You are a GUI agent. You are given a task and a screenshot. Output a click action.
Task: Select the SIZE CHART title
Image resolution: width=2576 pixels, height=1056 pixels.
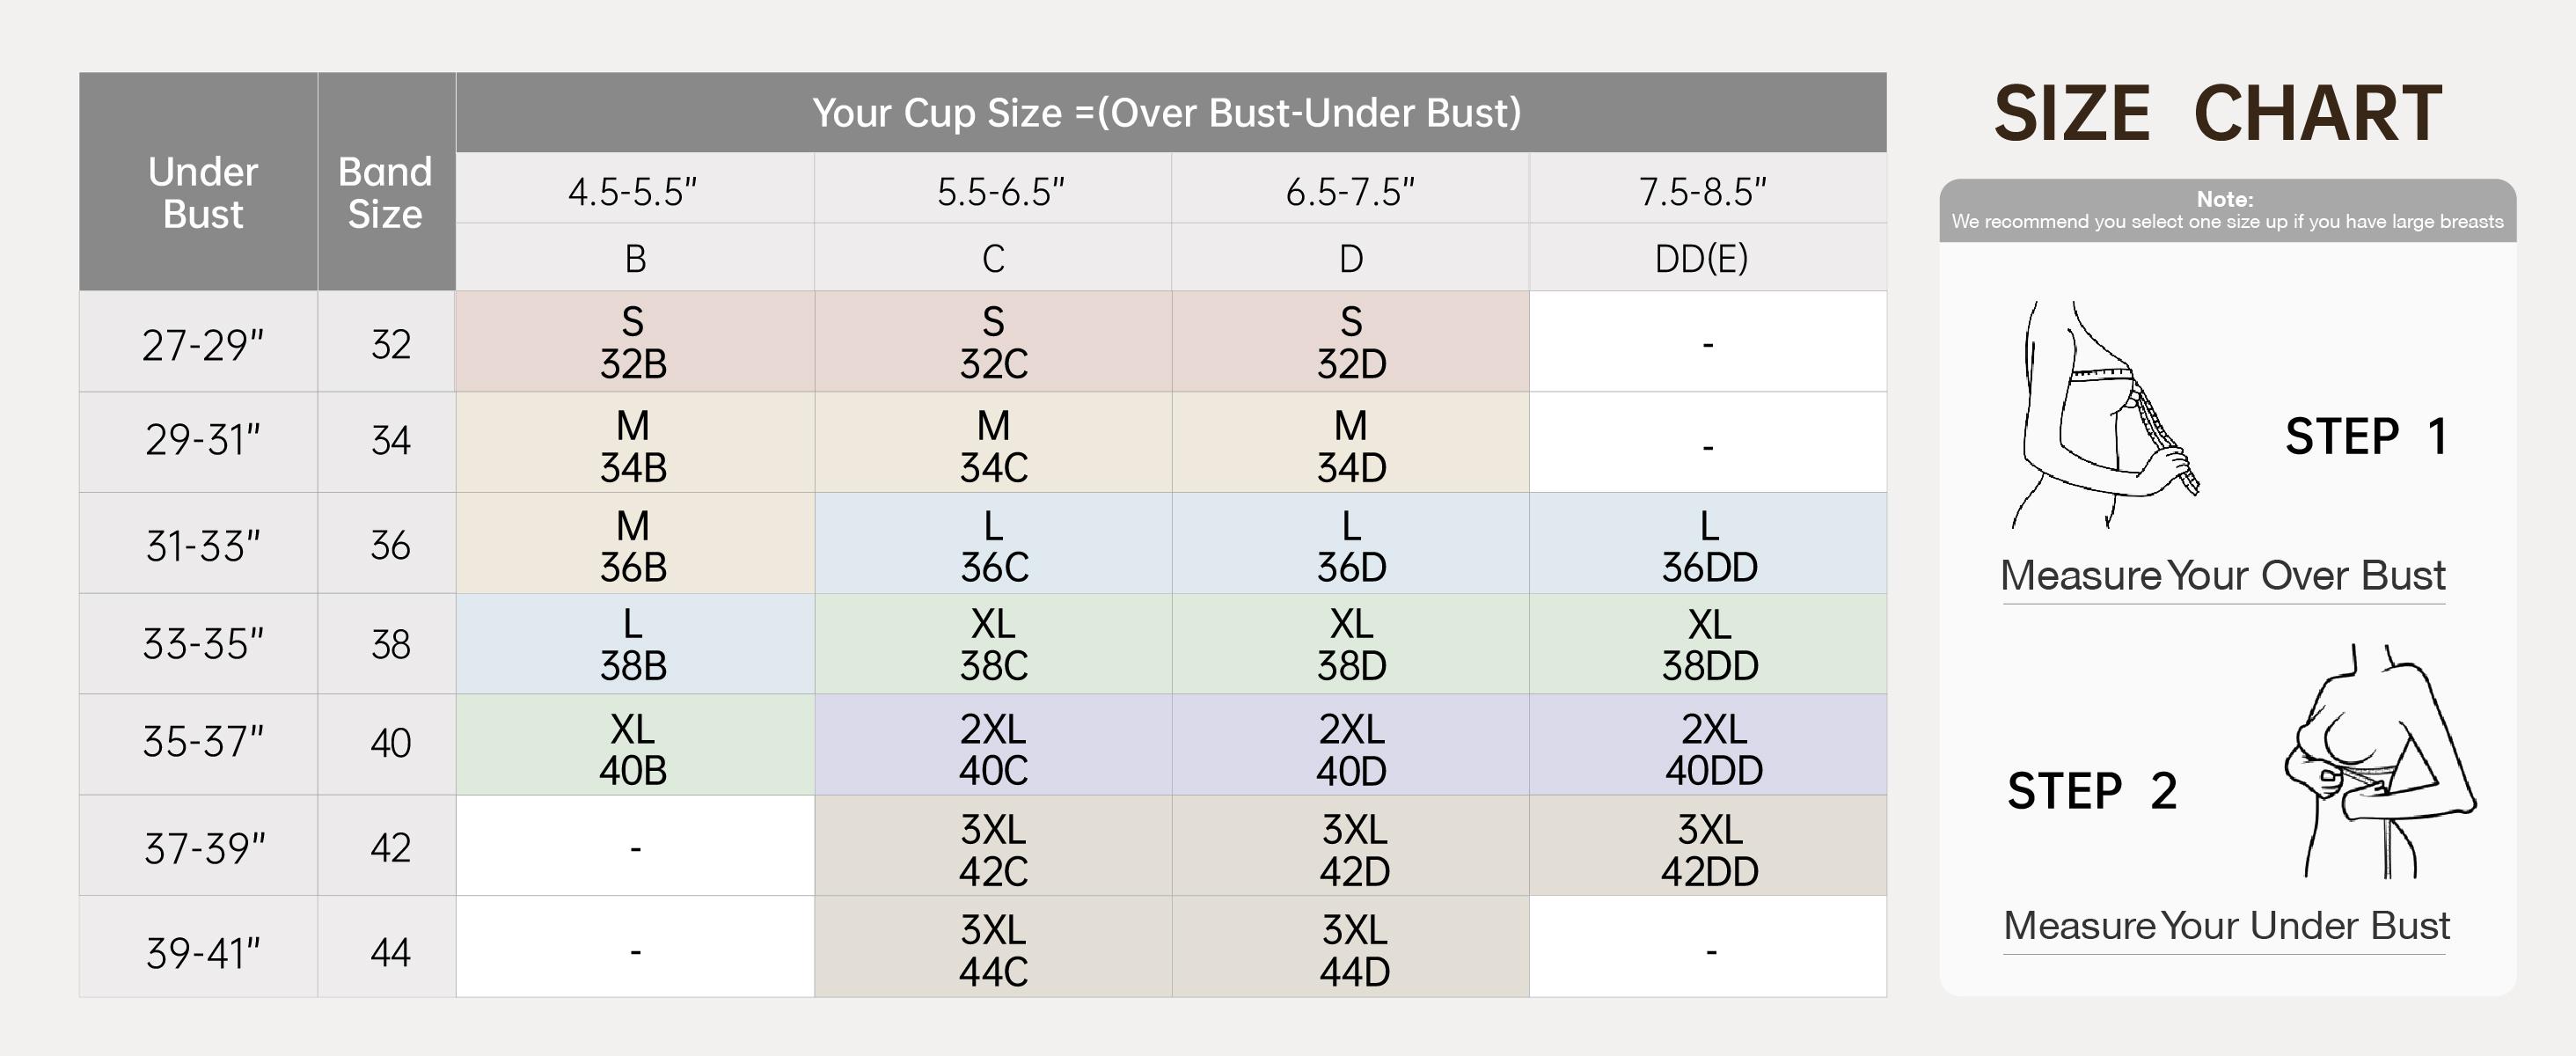tap(2218, 114)
